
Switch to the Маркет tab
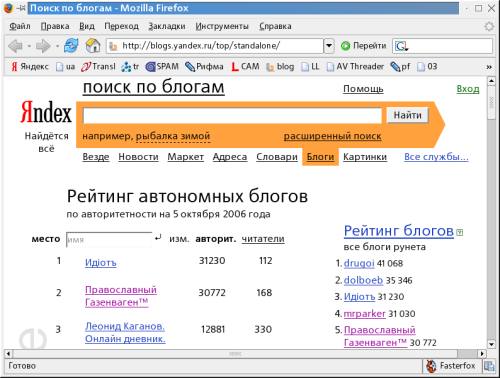click(x=185, y=157)
